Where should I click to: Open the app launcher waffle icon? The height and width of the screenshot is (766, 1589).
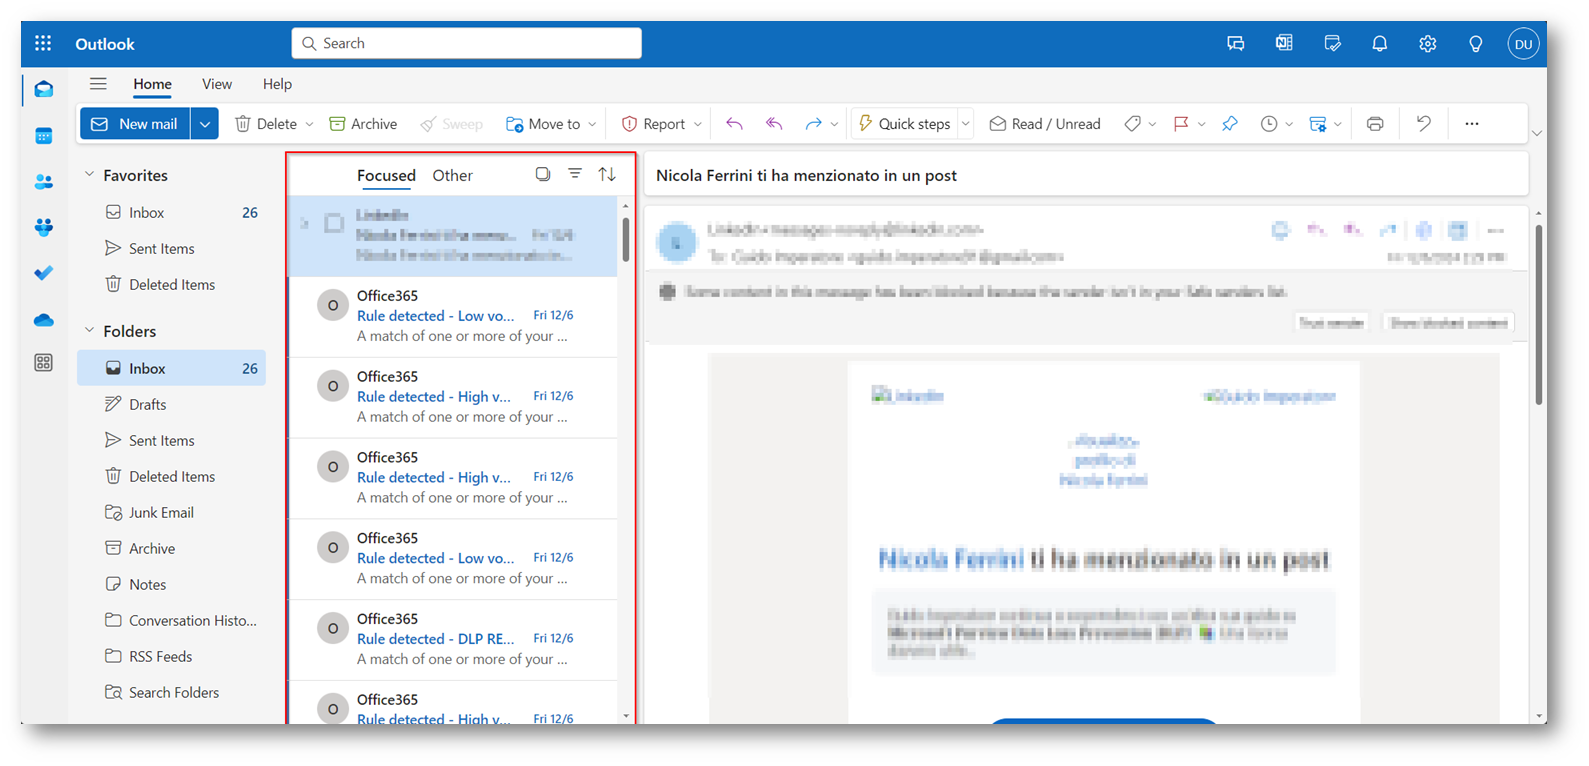click(43, 44)
